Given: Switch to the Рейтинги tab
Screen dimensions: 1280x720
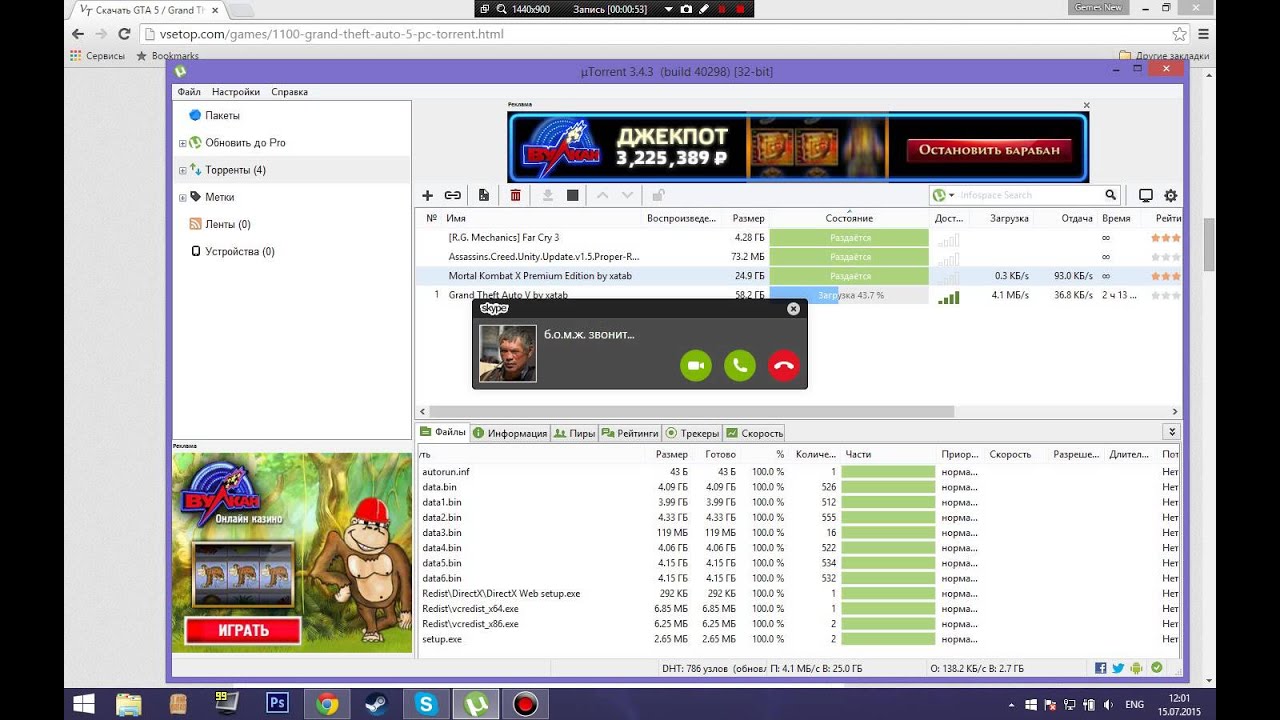Looking at the screenshot, I should pos(630,433).
